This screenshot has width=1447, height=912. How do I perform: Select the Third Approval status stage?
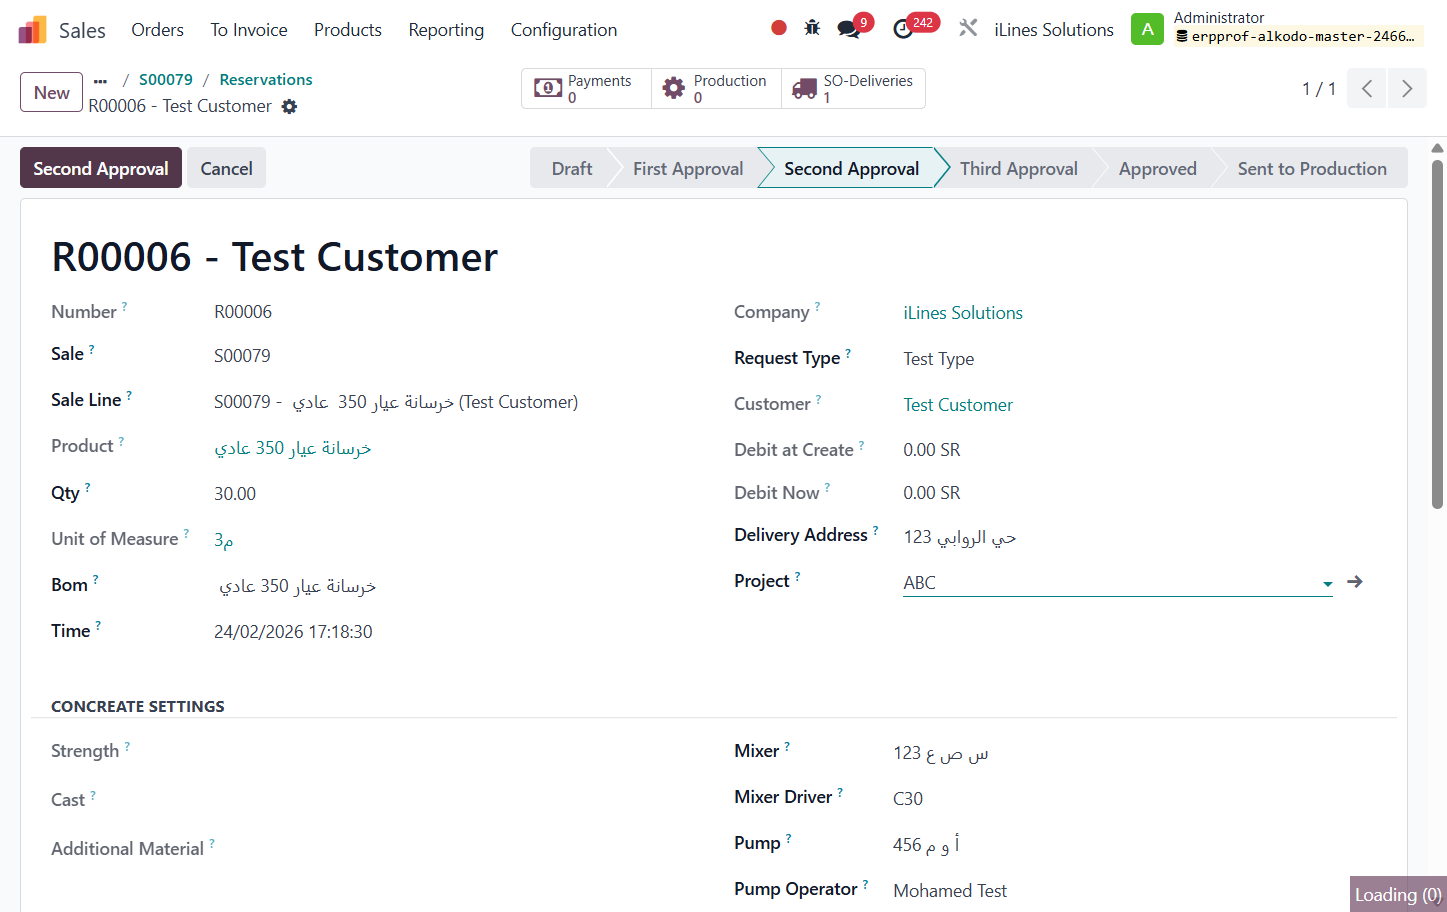click(x=1018, y=168)
